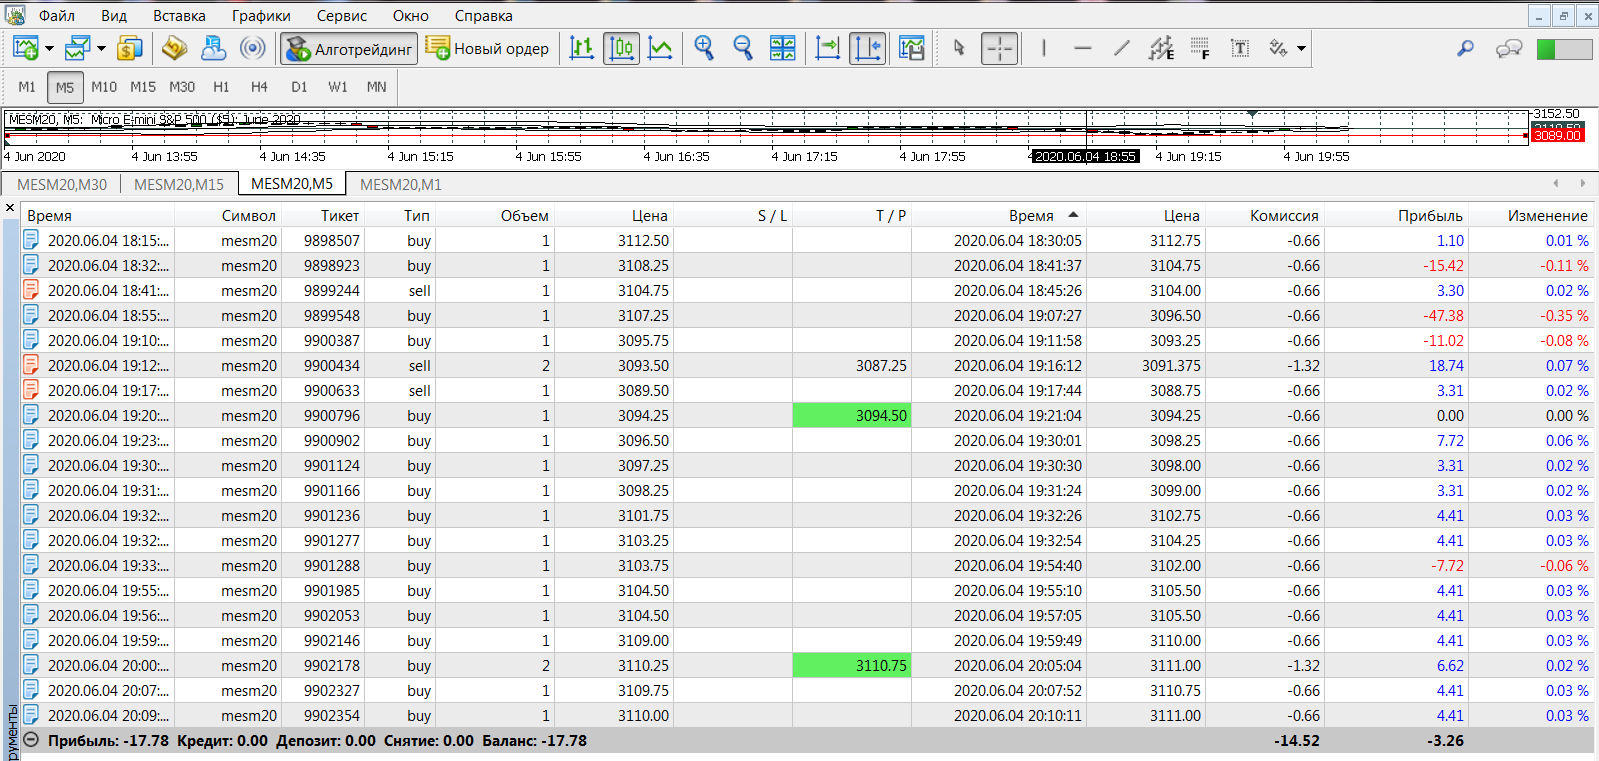Expand the new chart dropdown arrow
The width and height of the screenshot is (1599, 761).
click(49, 48)
